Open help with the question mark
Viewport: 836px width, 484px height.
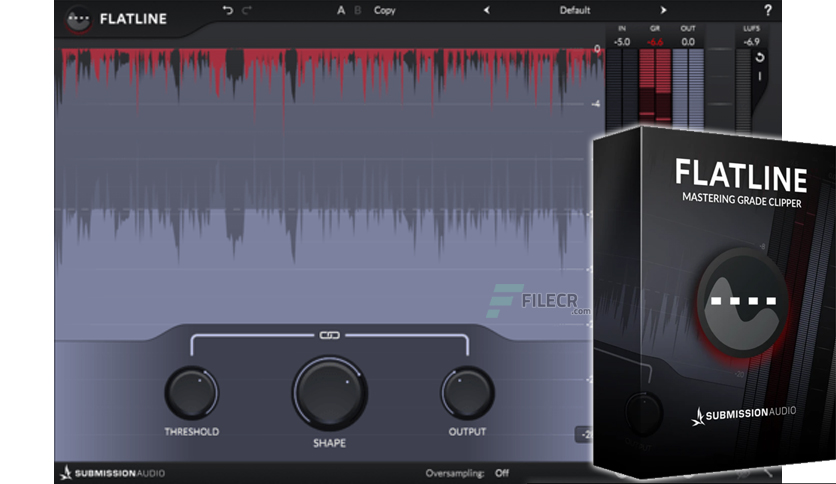pos(768,10)
